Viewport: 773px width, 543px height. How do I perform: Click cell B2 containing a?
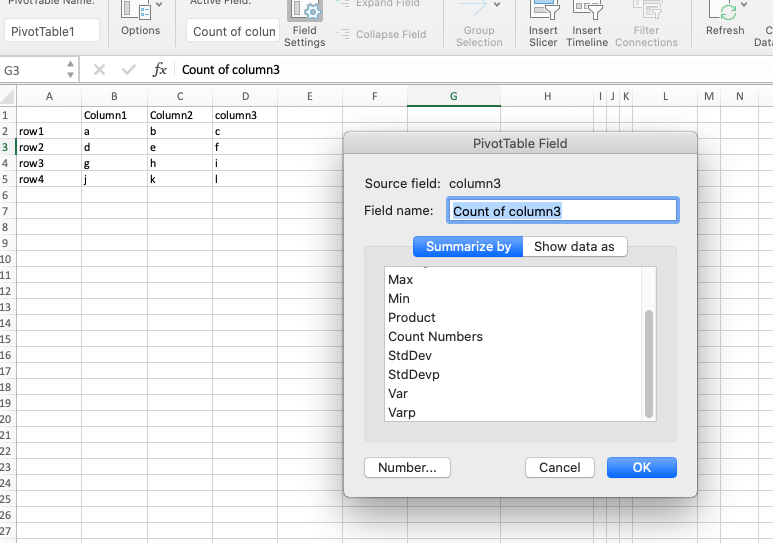click(x=114, y=131)
